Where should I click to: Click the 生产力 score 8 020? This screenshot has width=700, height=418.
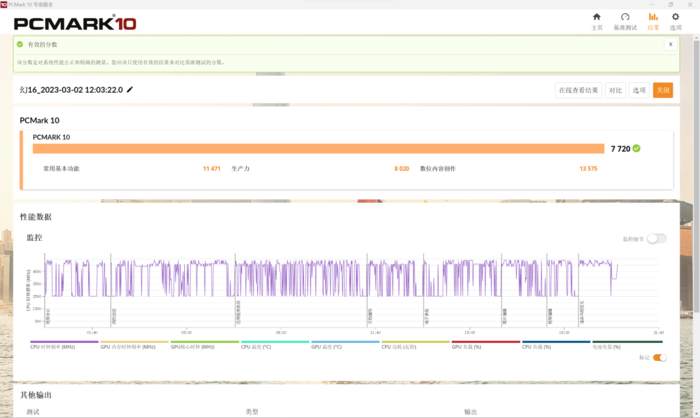[401, 168]
